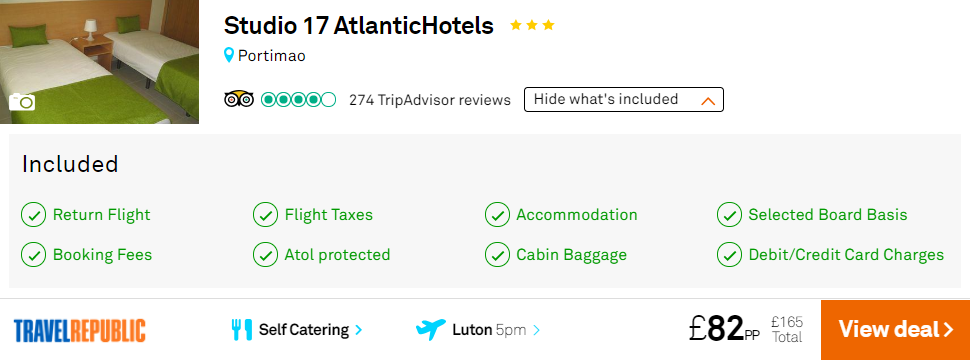Screen dimensions: 970x360
Task: Open the hotel room photo thumbnail
Action: pyautogui.click(x=100, y=62)
